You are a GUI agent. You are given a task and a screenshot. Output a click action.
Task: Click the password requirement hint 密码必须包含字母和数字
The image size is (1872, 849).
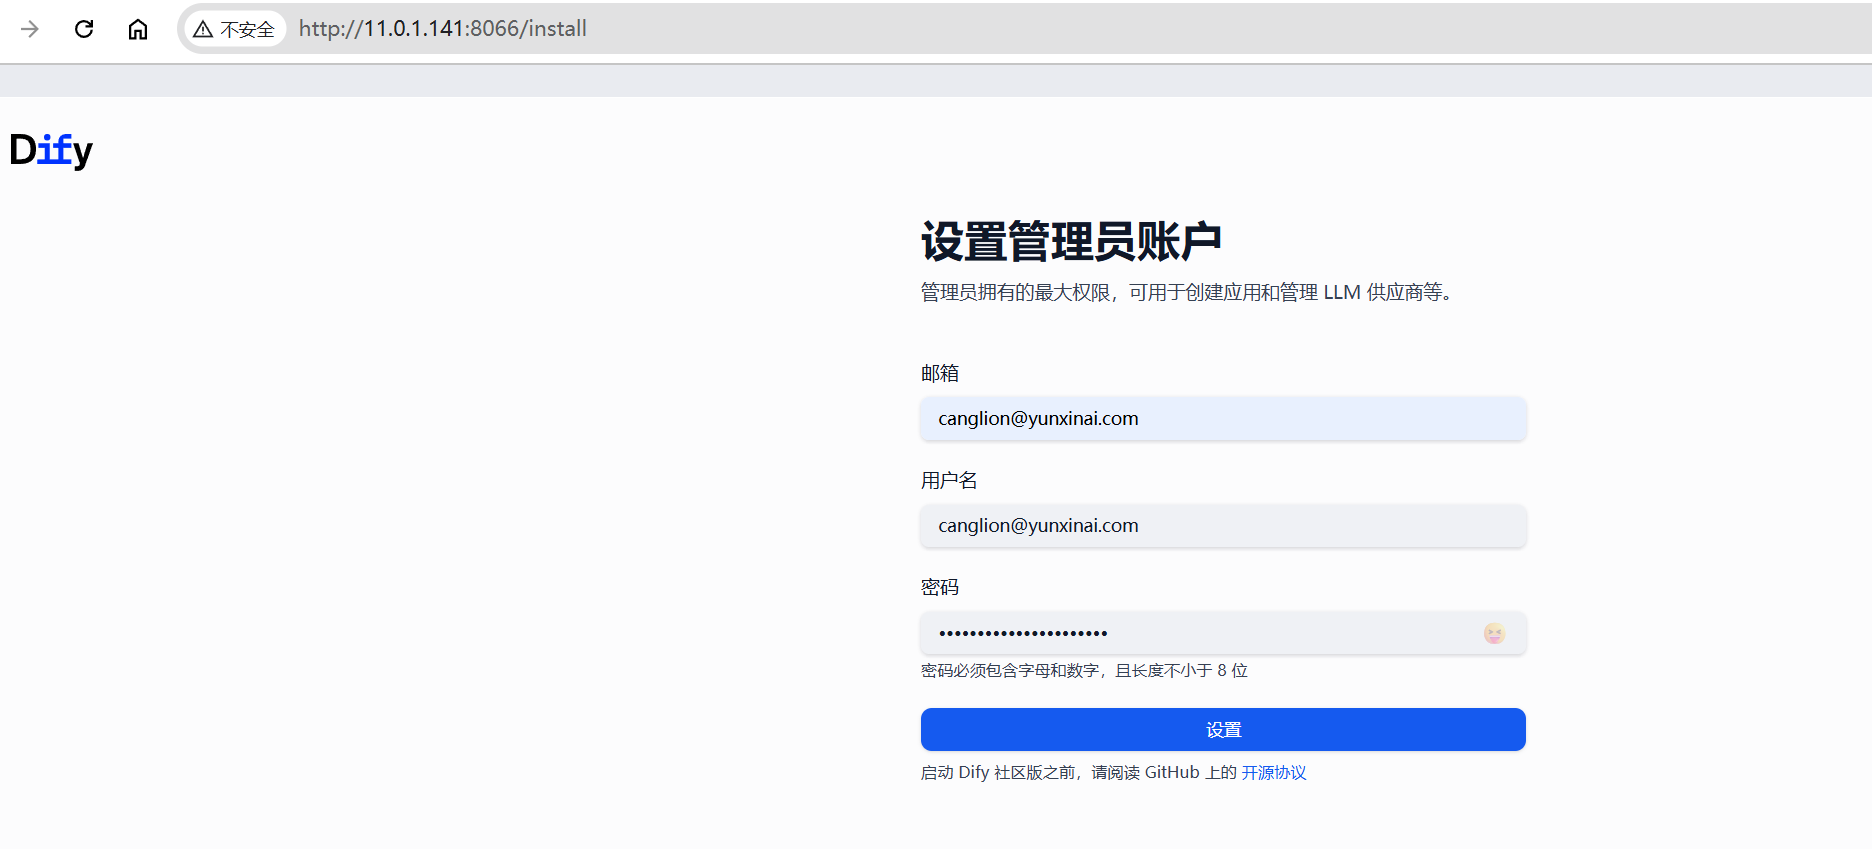1084,670
